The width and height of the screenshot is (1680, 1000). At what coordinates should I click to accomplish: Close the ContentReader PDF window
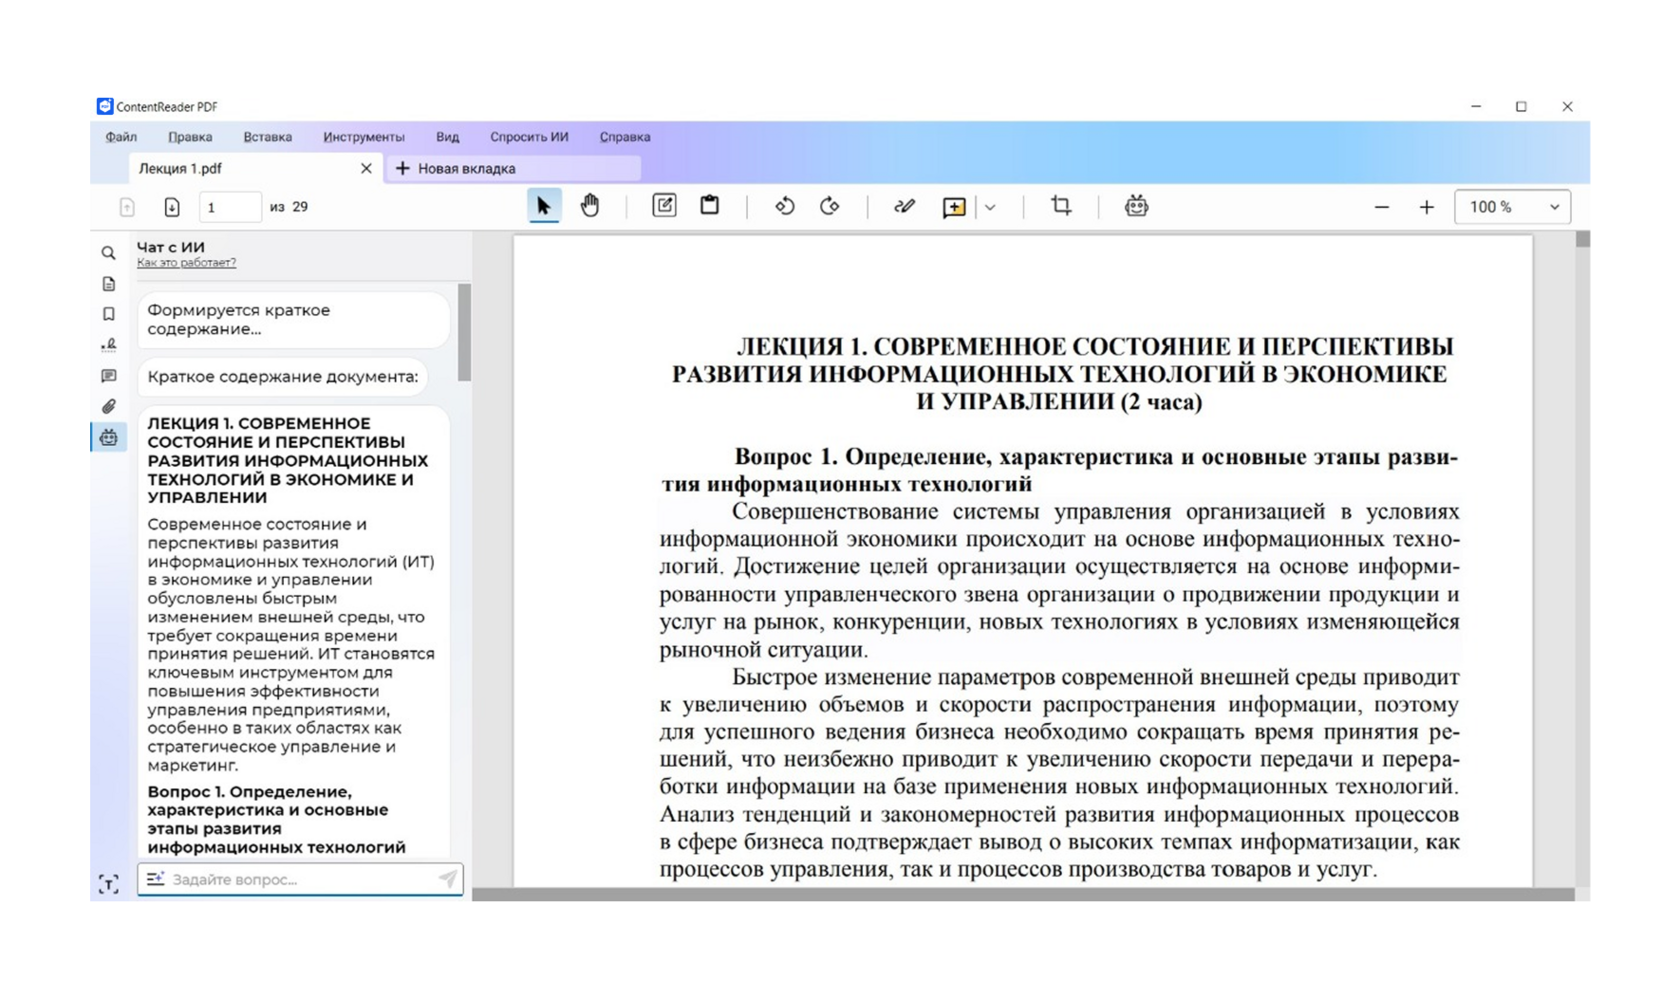pos(1567,106)
